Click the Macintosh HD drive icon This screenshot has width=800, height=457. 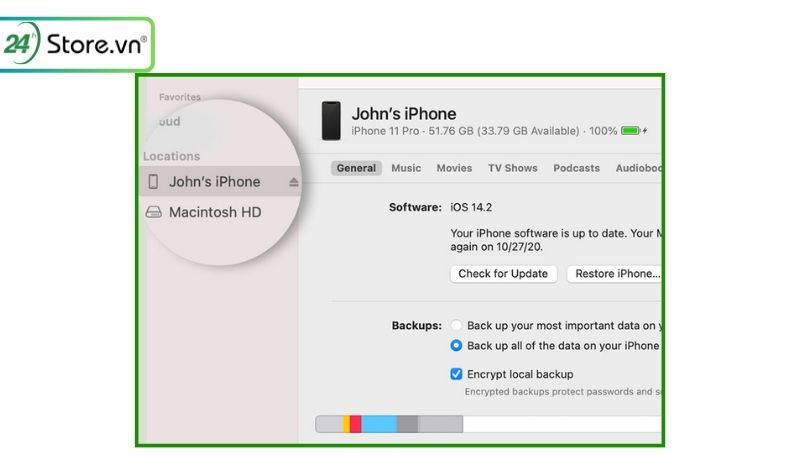point(154,212)
